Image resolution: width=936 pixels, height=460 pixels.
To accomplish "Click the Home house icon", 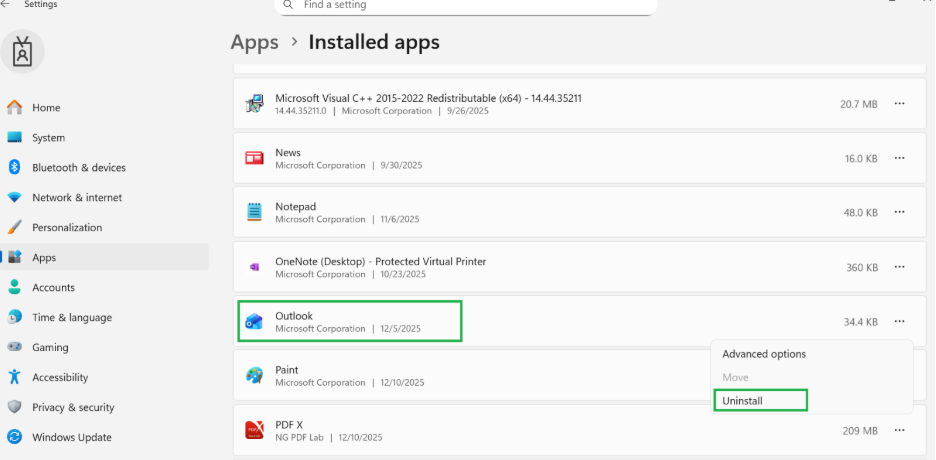I will [15, 107].
